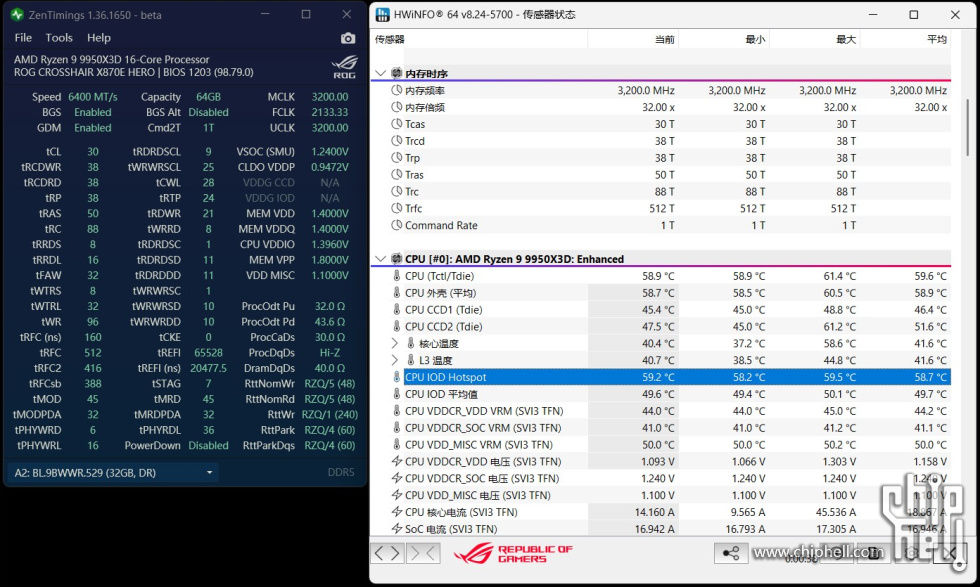Take a screenshot with ZenTimings camera icon
The height and width of the screenshot is (587, 980).
point(348,38)
